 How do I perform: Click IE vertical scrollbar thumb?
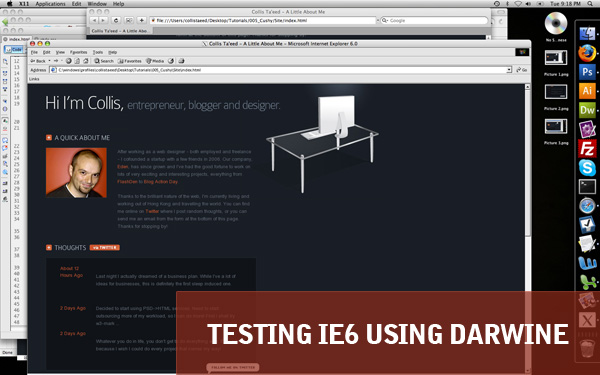coord(527,163)
